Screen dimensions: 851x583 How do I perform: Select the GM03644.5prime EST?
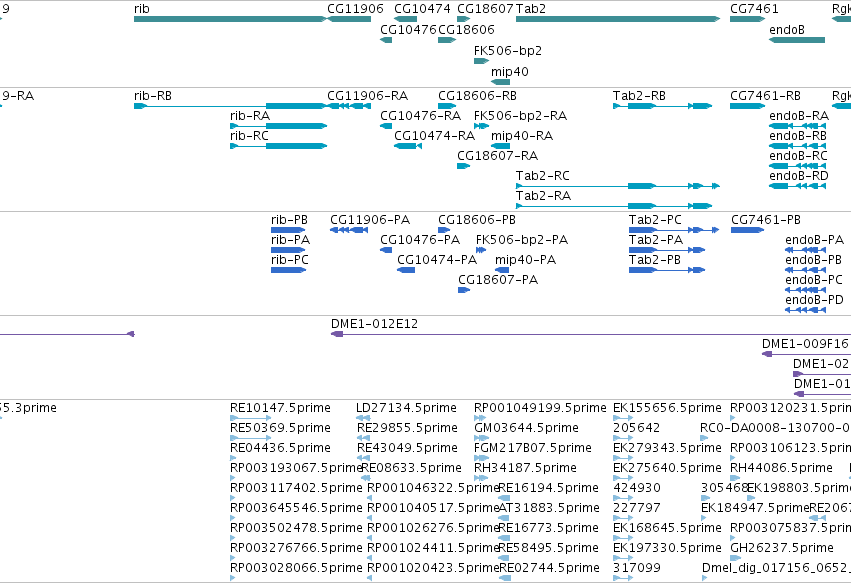click(x=481, y=438)
